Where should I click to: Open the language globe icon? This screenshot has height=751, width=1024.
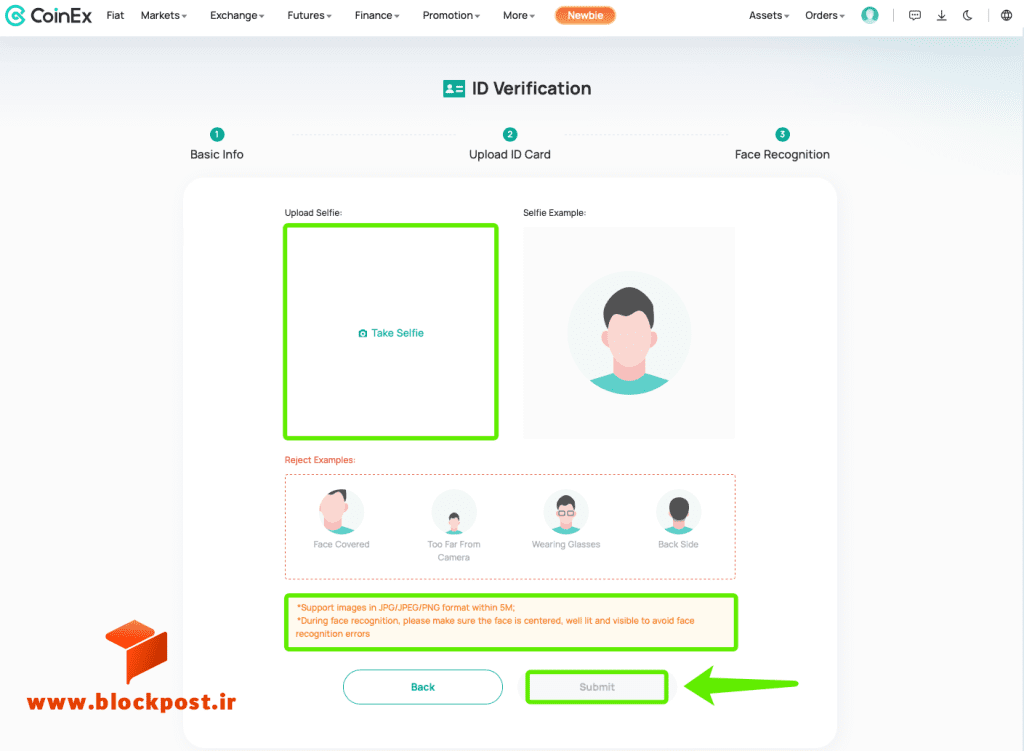(x=1006, y=15)
